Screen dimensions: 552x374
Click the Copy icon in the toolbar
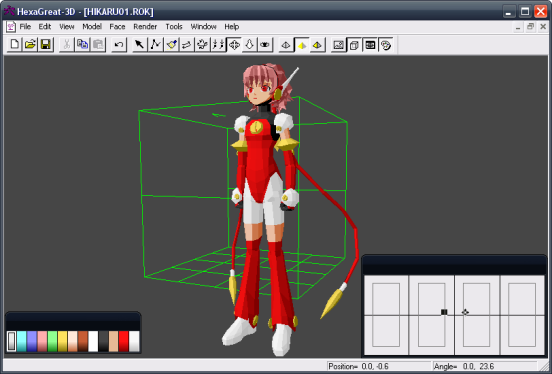[x=82, y=45]
